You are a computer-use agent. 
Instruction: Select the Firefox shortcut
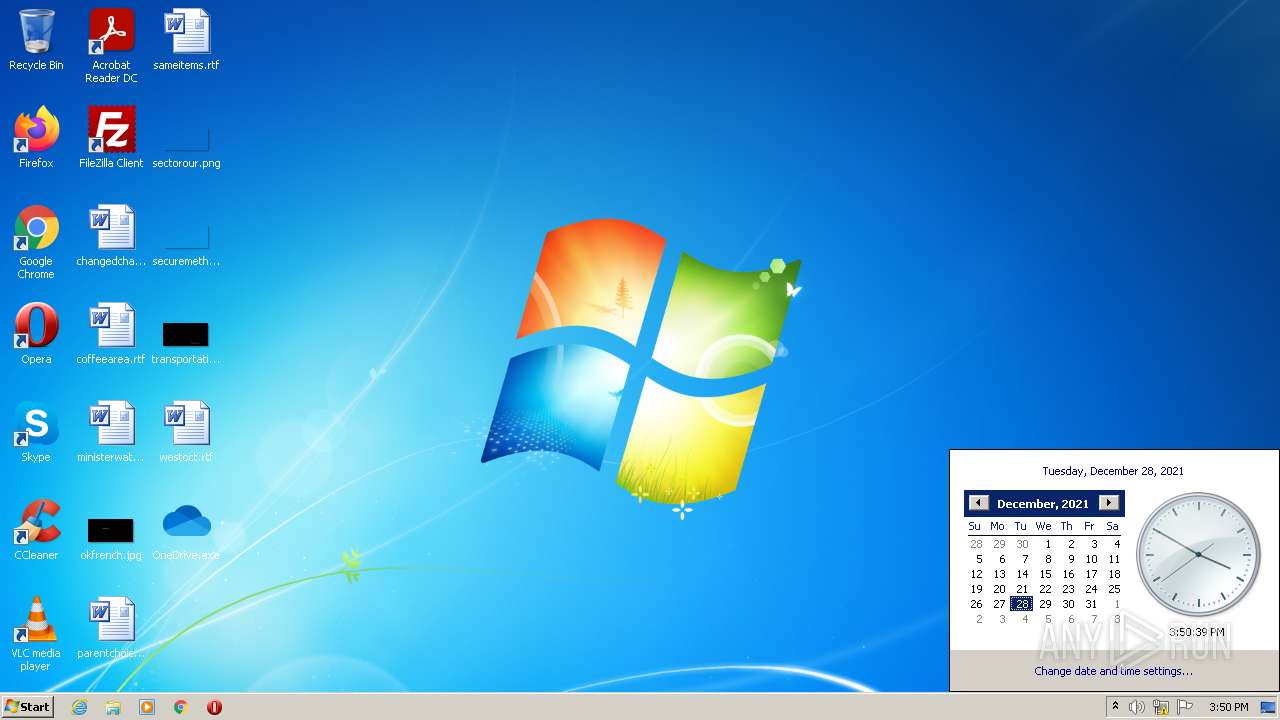coord(36,139)
